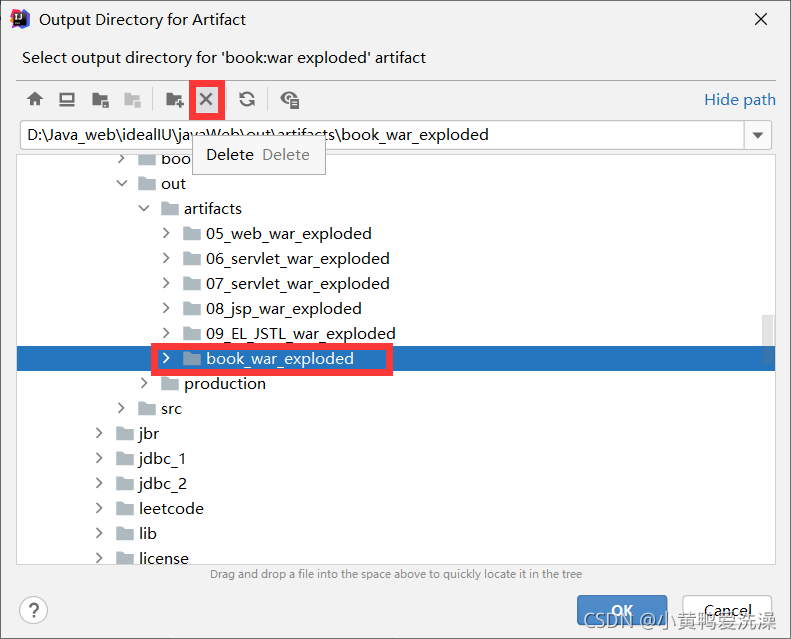Select the jdbc_2 folder row
Image resolution: width=791 pixels, height=639 pixels.
396,483
